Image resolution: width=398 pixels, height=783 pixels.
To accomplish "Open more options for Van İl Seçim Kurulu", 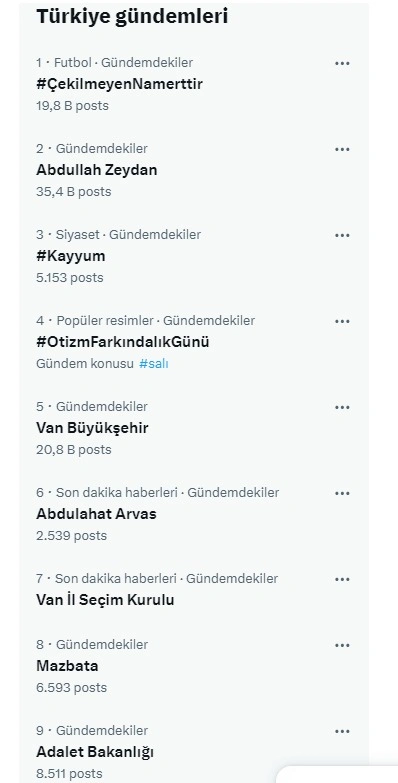I will pos(342,579).
